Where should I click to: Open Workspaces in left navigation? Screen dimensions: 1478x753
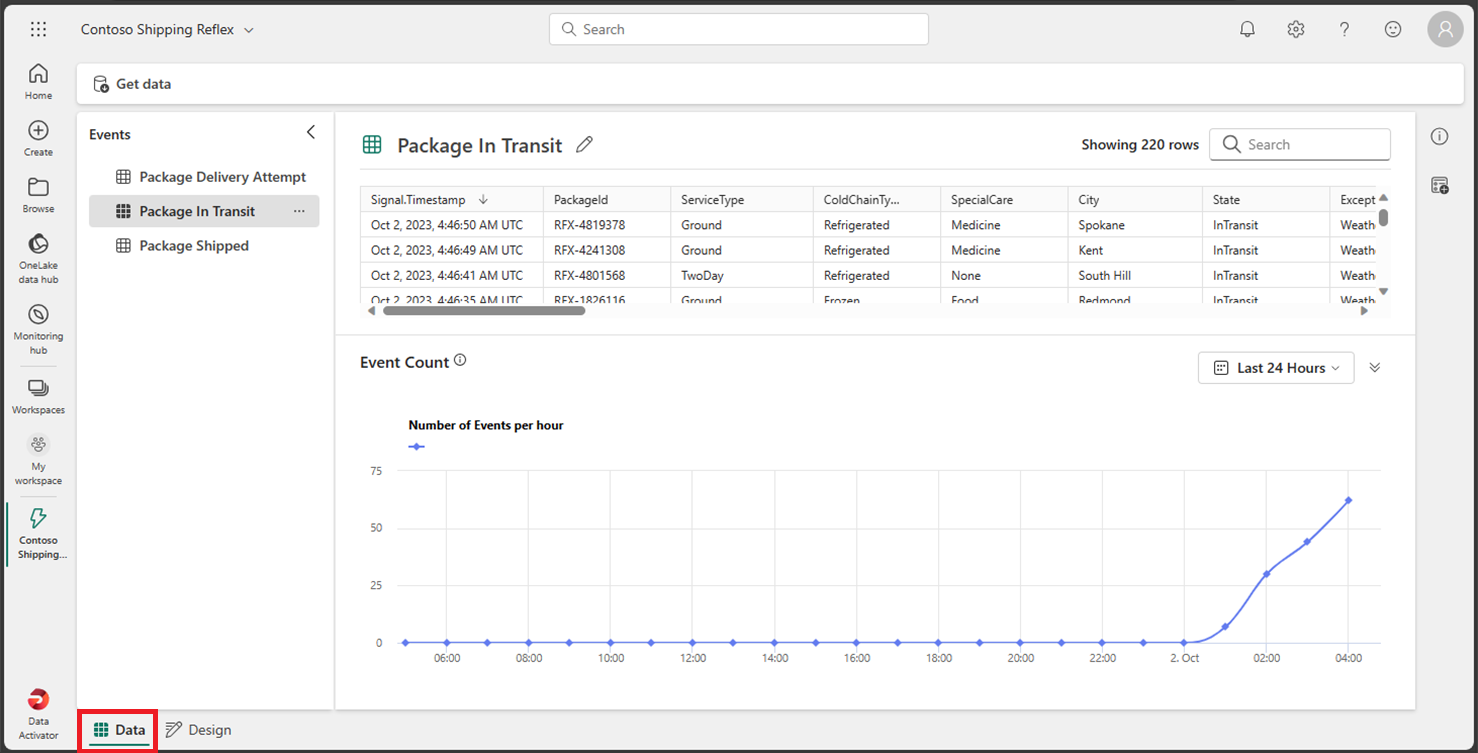(38, 396)
